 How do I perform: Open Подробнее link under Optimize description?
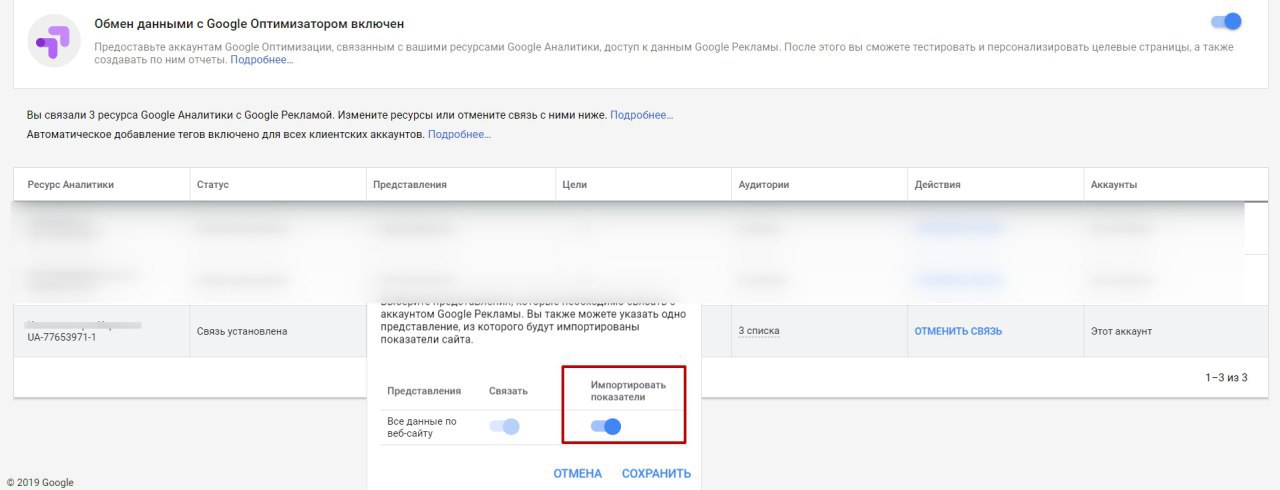click(262, 60)
